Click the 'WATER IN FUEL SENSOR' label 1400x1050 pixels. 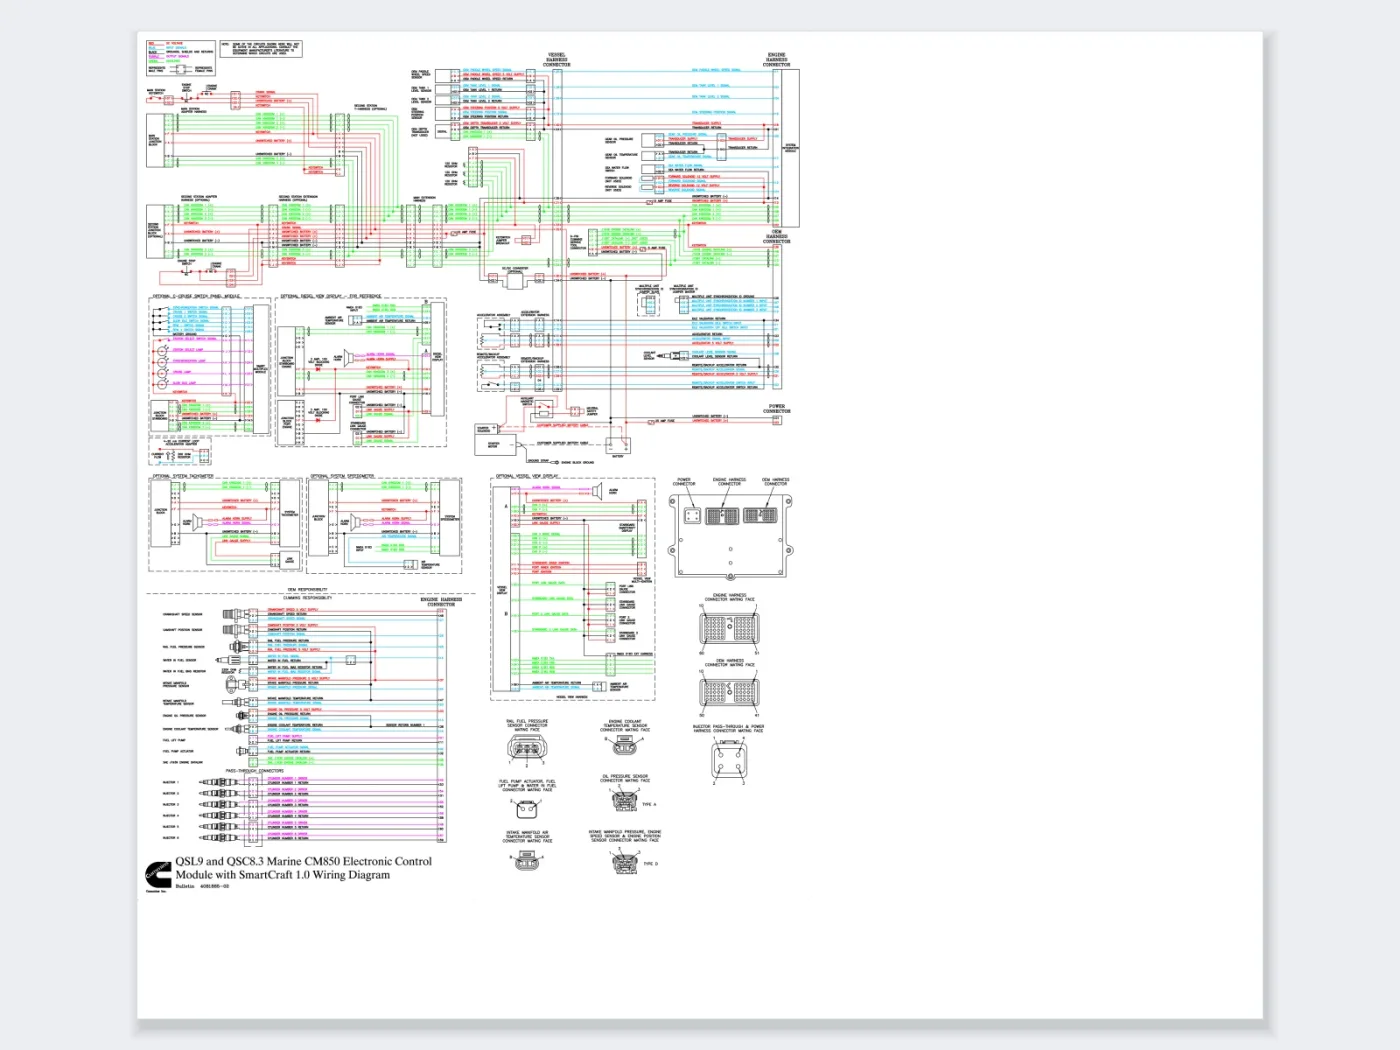click(x=179, y=660)
